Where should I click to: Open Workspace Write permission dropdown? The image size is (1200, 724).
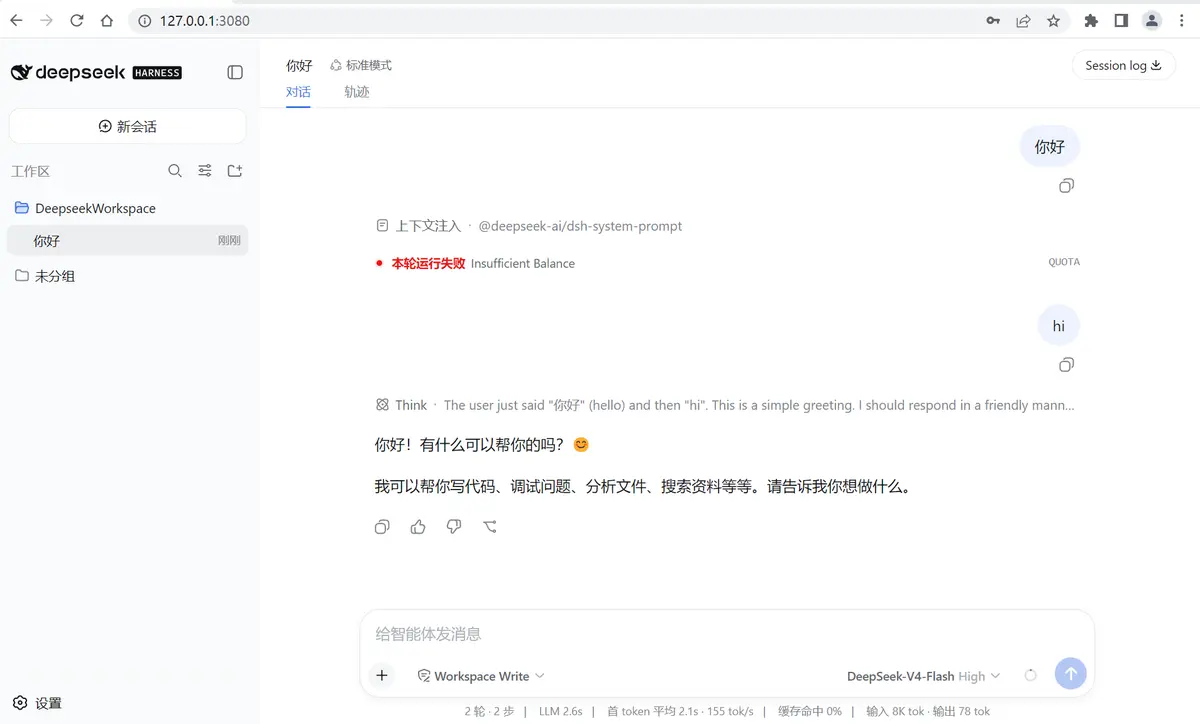click(x=481, y=676)
